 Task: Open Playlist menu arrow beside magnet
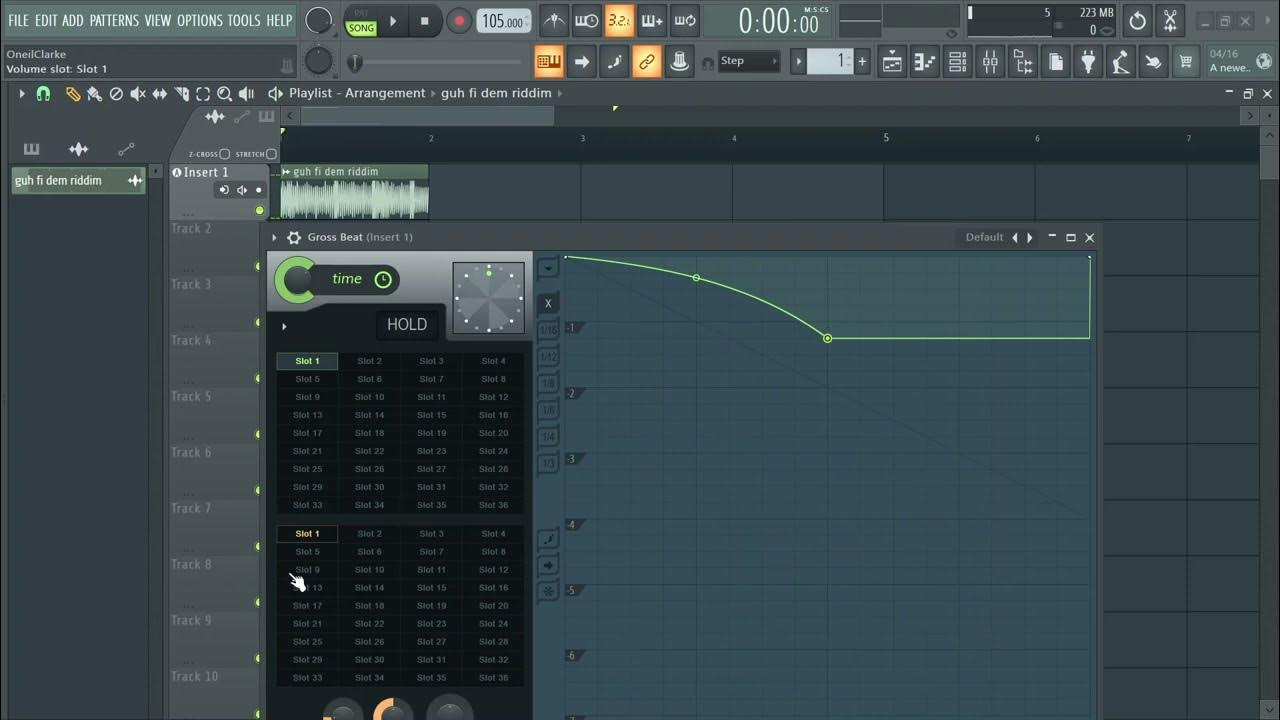[21, 93]
